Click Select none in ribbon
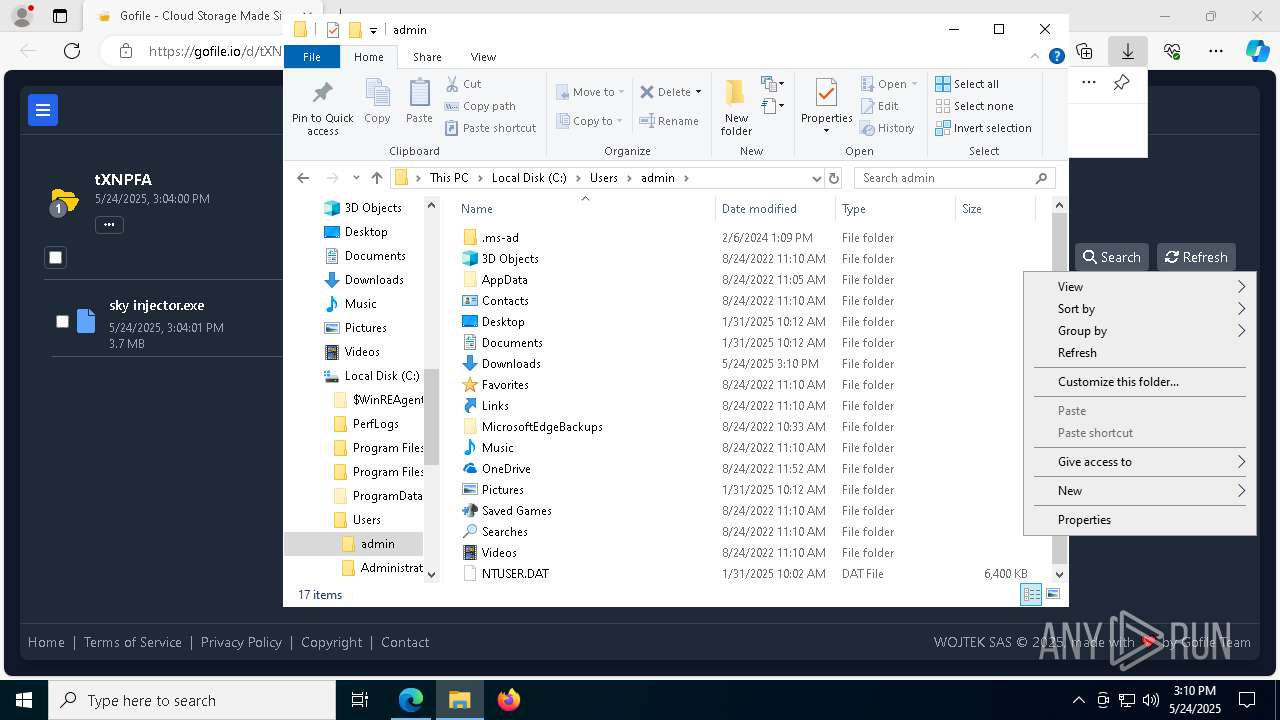This screenshot has width=1280, height=720. coord(974,106)
